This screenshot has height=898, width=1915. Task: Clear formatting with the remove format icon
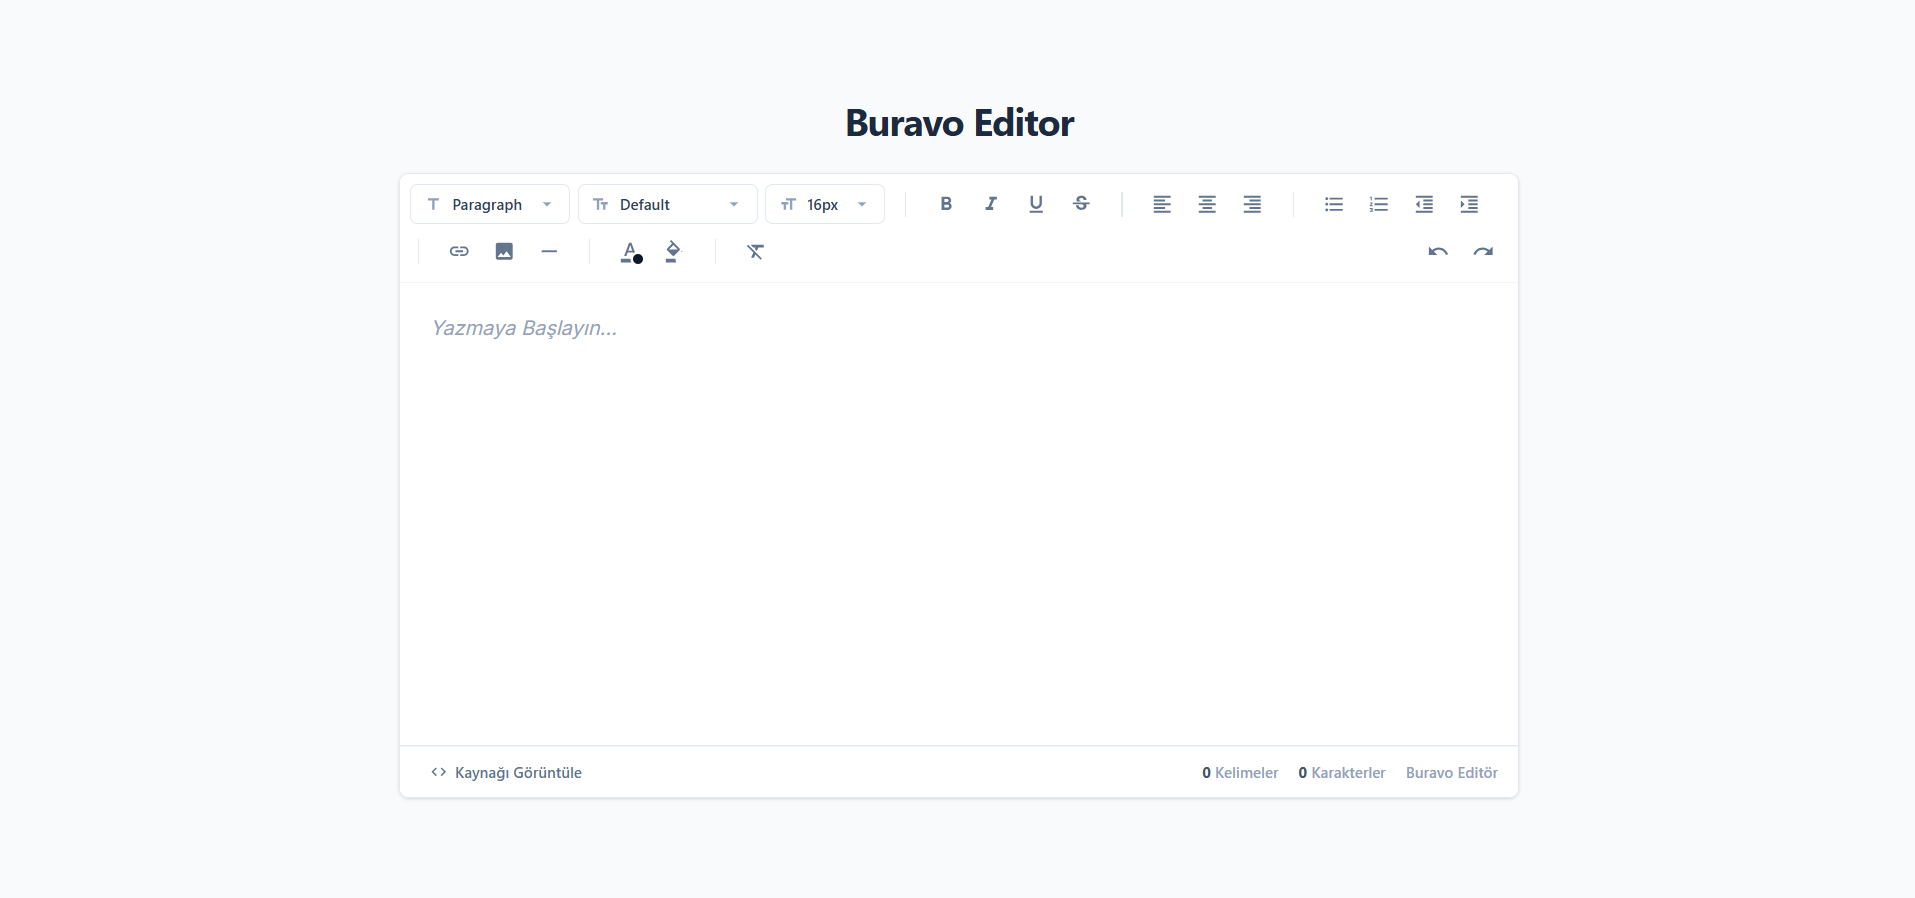coord(756,251)
